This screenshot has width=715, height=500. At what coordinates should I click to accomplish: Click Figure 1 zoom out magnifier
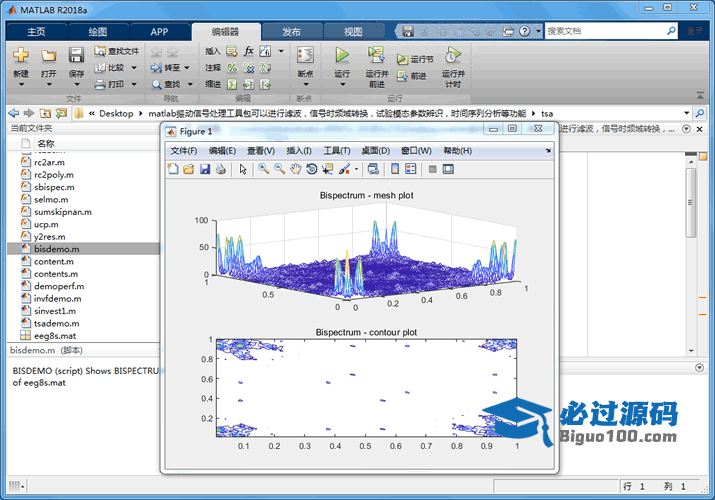coord(280,169)
